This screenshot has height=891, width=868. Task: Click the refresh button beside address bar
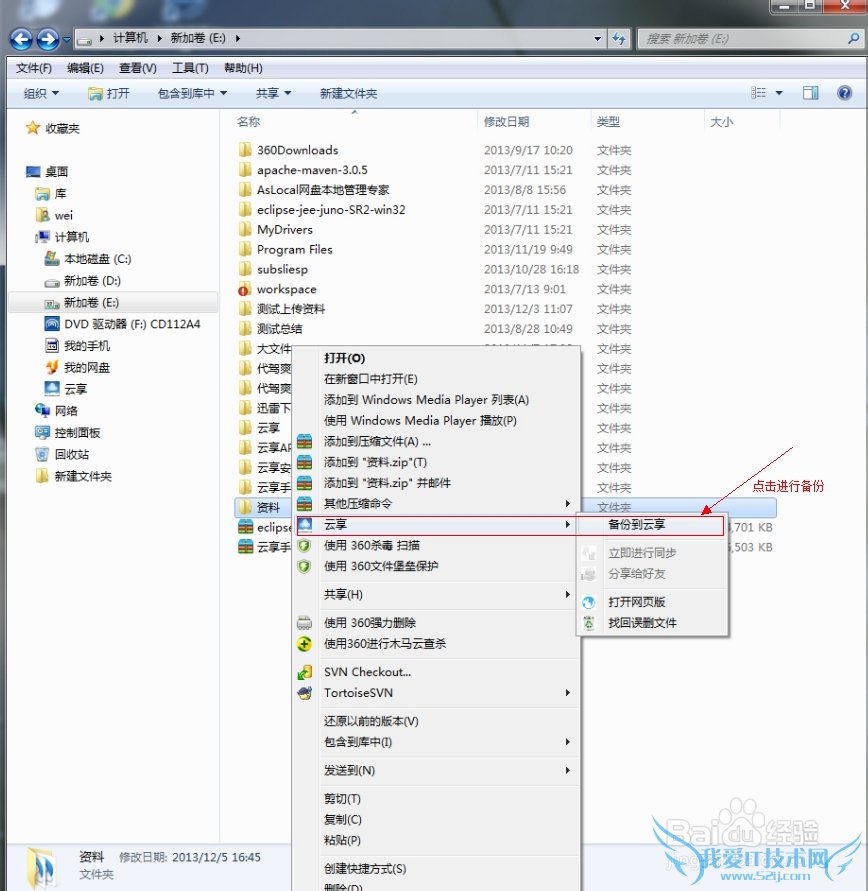pyautogui.click(x=619, y=39)
